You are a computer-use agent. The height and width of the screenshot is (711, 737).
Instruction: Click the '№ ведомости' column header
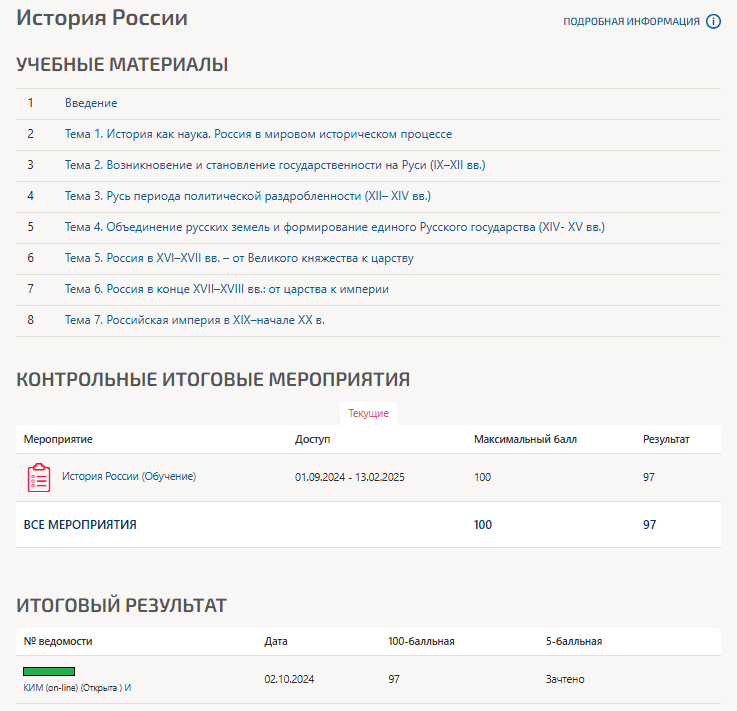pos(58,641)
